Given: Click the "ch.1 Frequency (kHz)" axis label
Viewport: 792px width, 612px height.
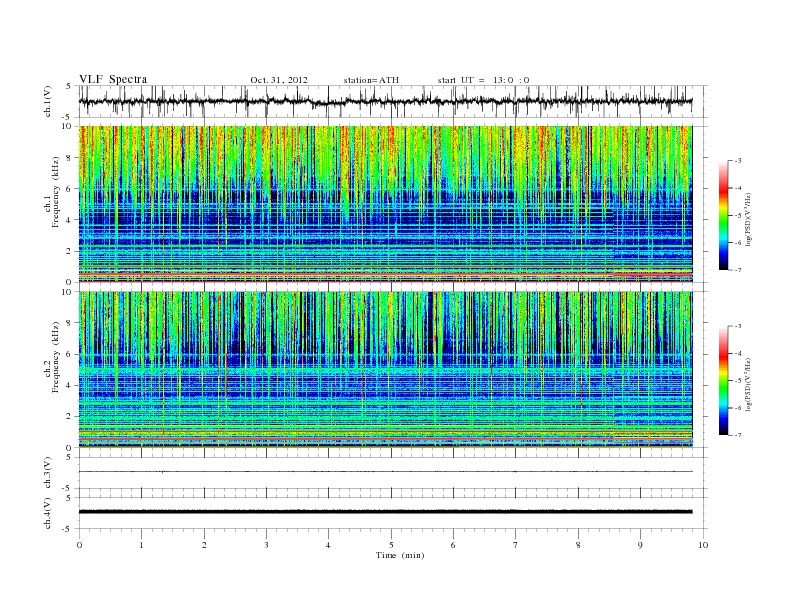Looking at the screenshot, I should click(53, 192).
